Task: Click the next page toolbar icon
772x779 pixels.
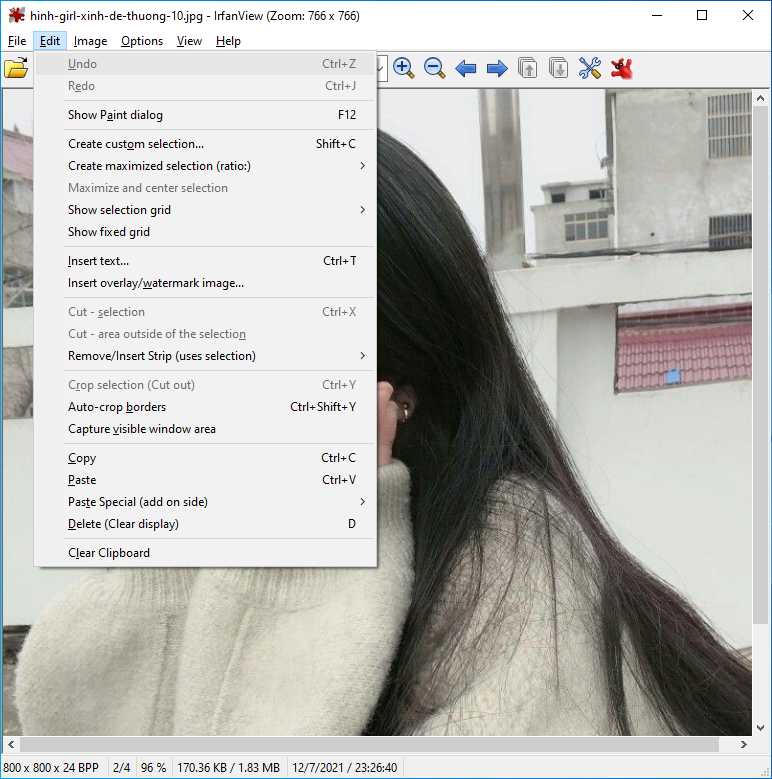Action: (558, 68)
